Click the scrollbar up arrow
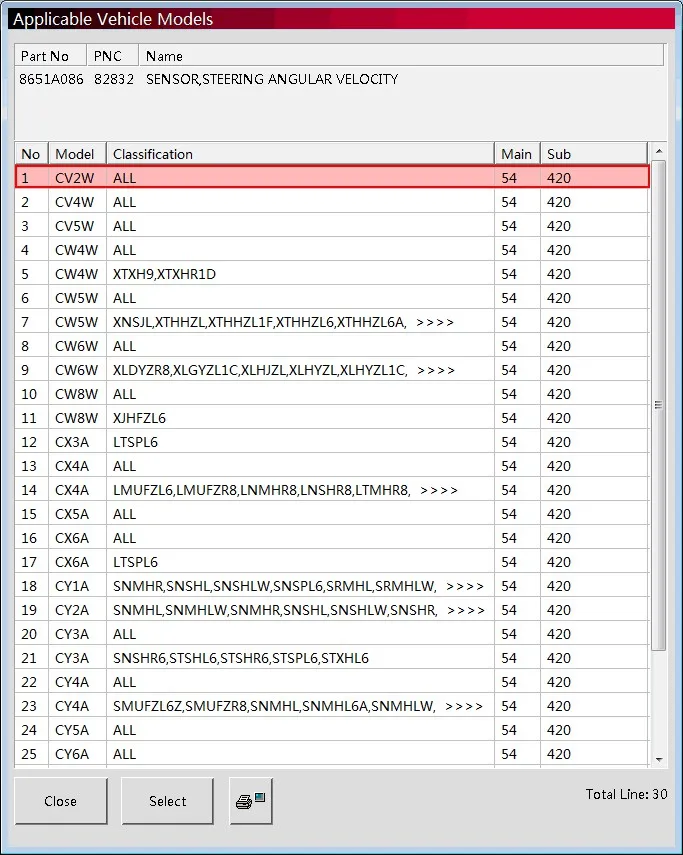Viewport: 683px width, 855px height. 658,150
